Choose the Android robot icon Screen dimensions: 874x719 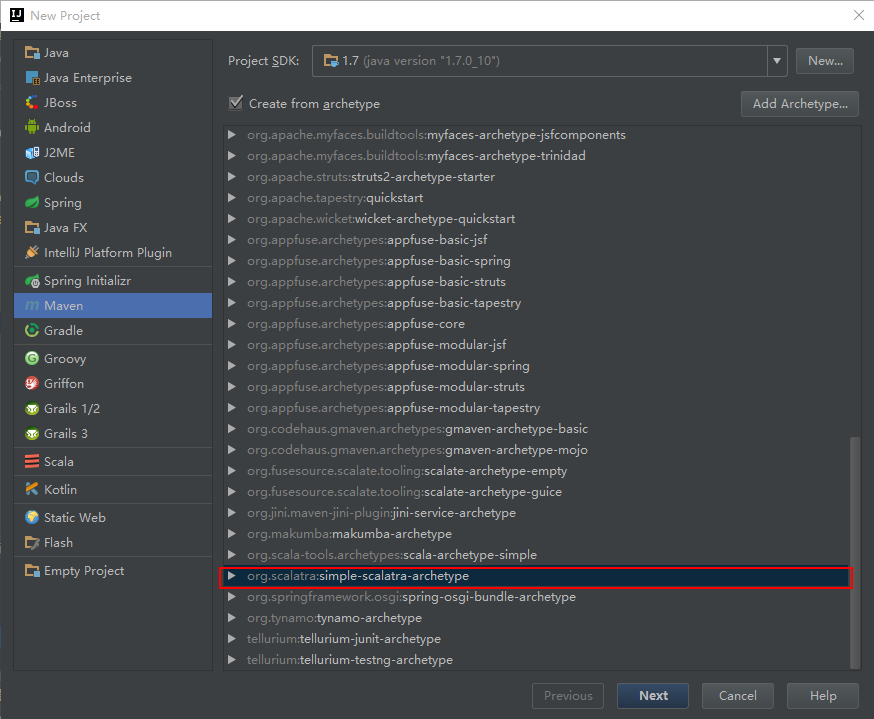pos(32,128)
